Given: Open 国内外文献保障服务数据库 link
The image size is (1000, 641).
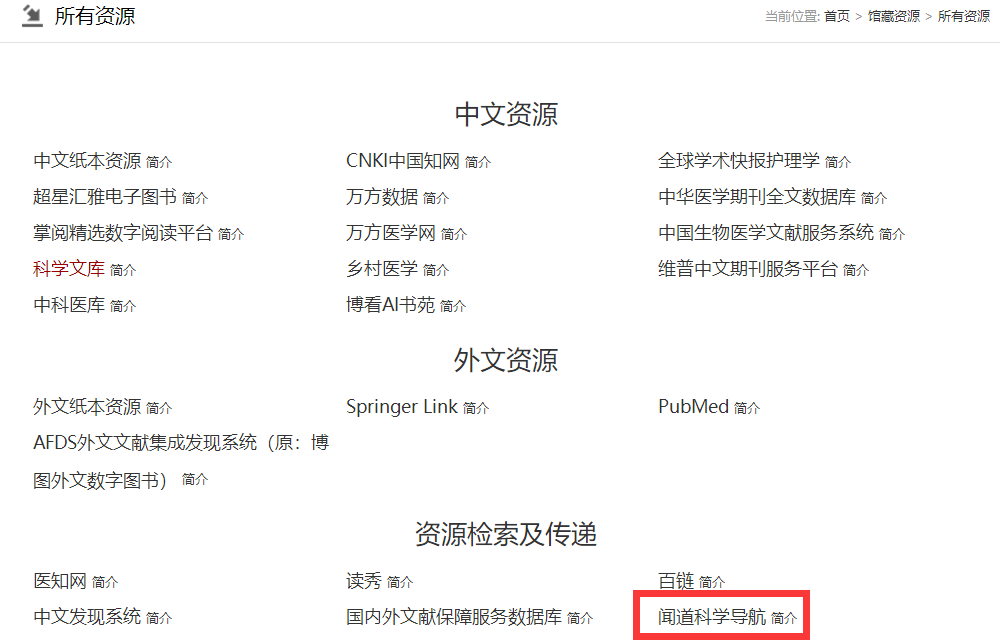Looking at the screenshot, I should pyautogui.click(x=454, y=617).
